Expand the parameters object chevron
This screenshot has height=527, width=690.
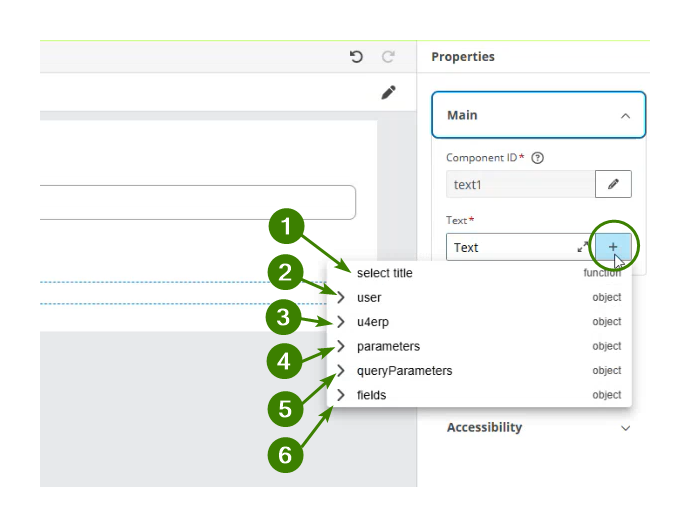click(341, 346)
